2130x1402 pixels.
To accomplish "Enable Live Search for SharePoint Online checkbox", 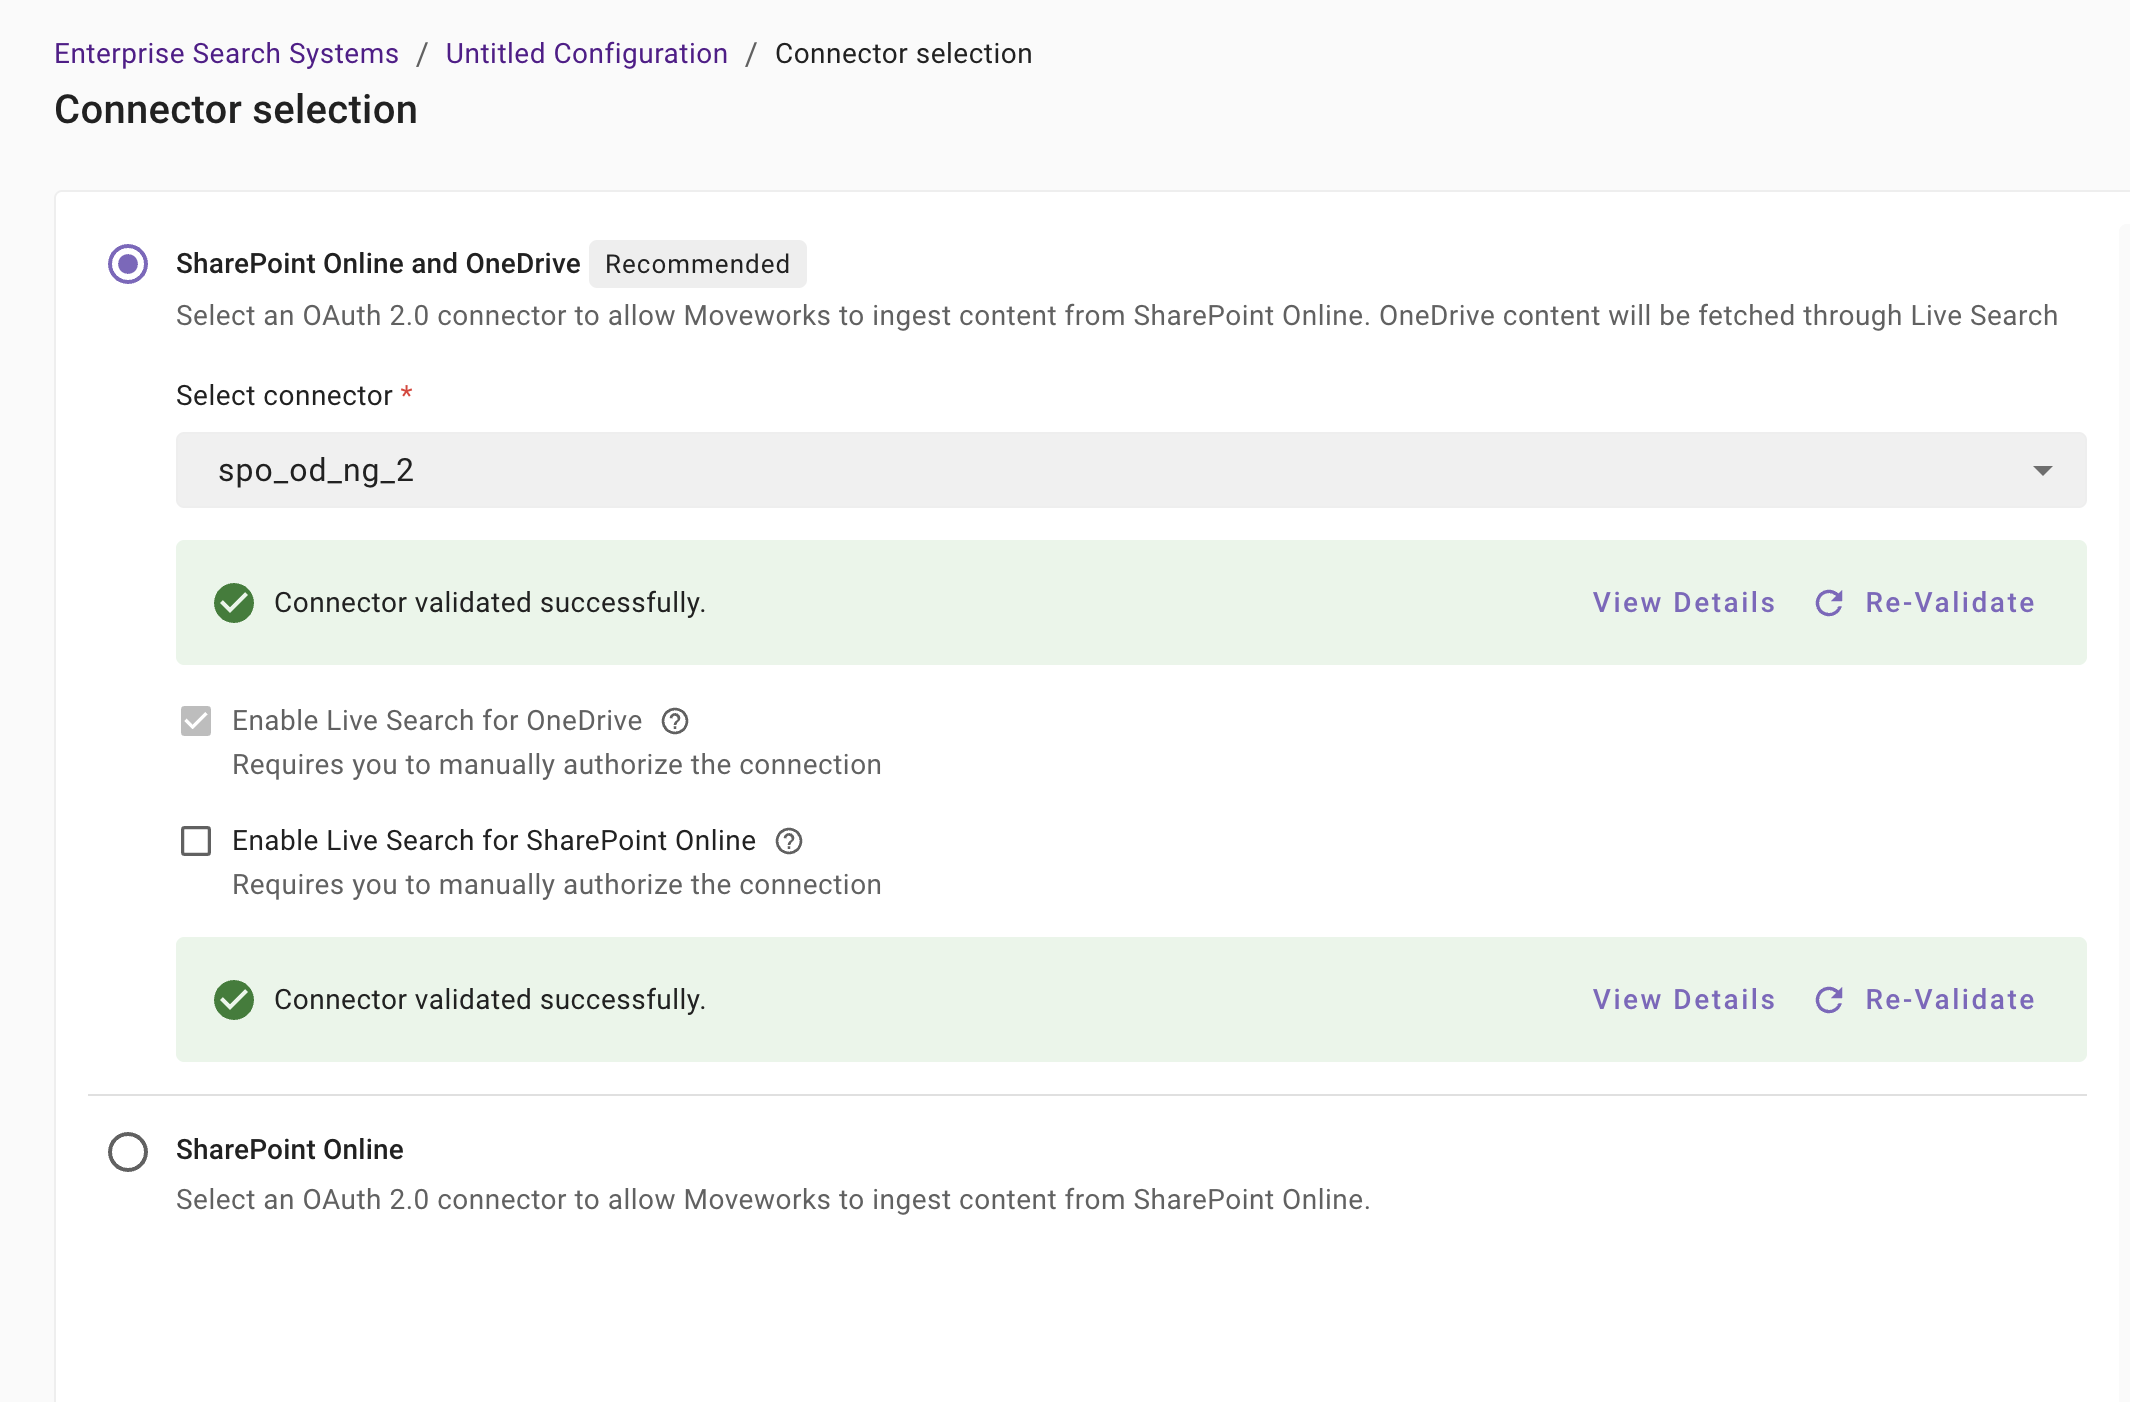I will 196,841.
